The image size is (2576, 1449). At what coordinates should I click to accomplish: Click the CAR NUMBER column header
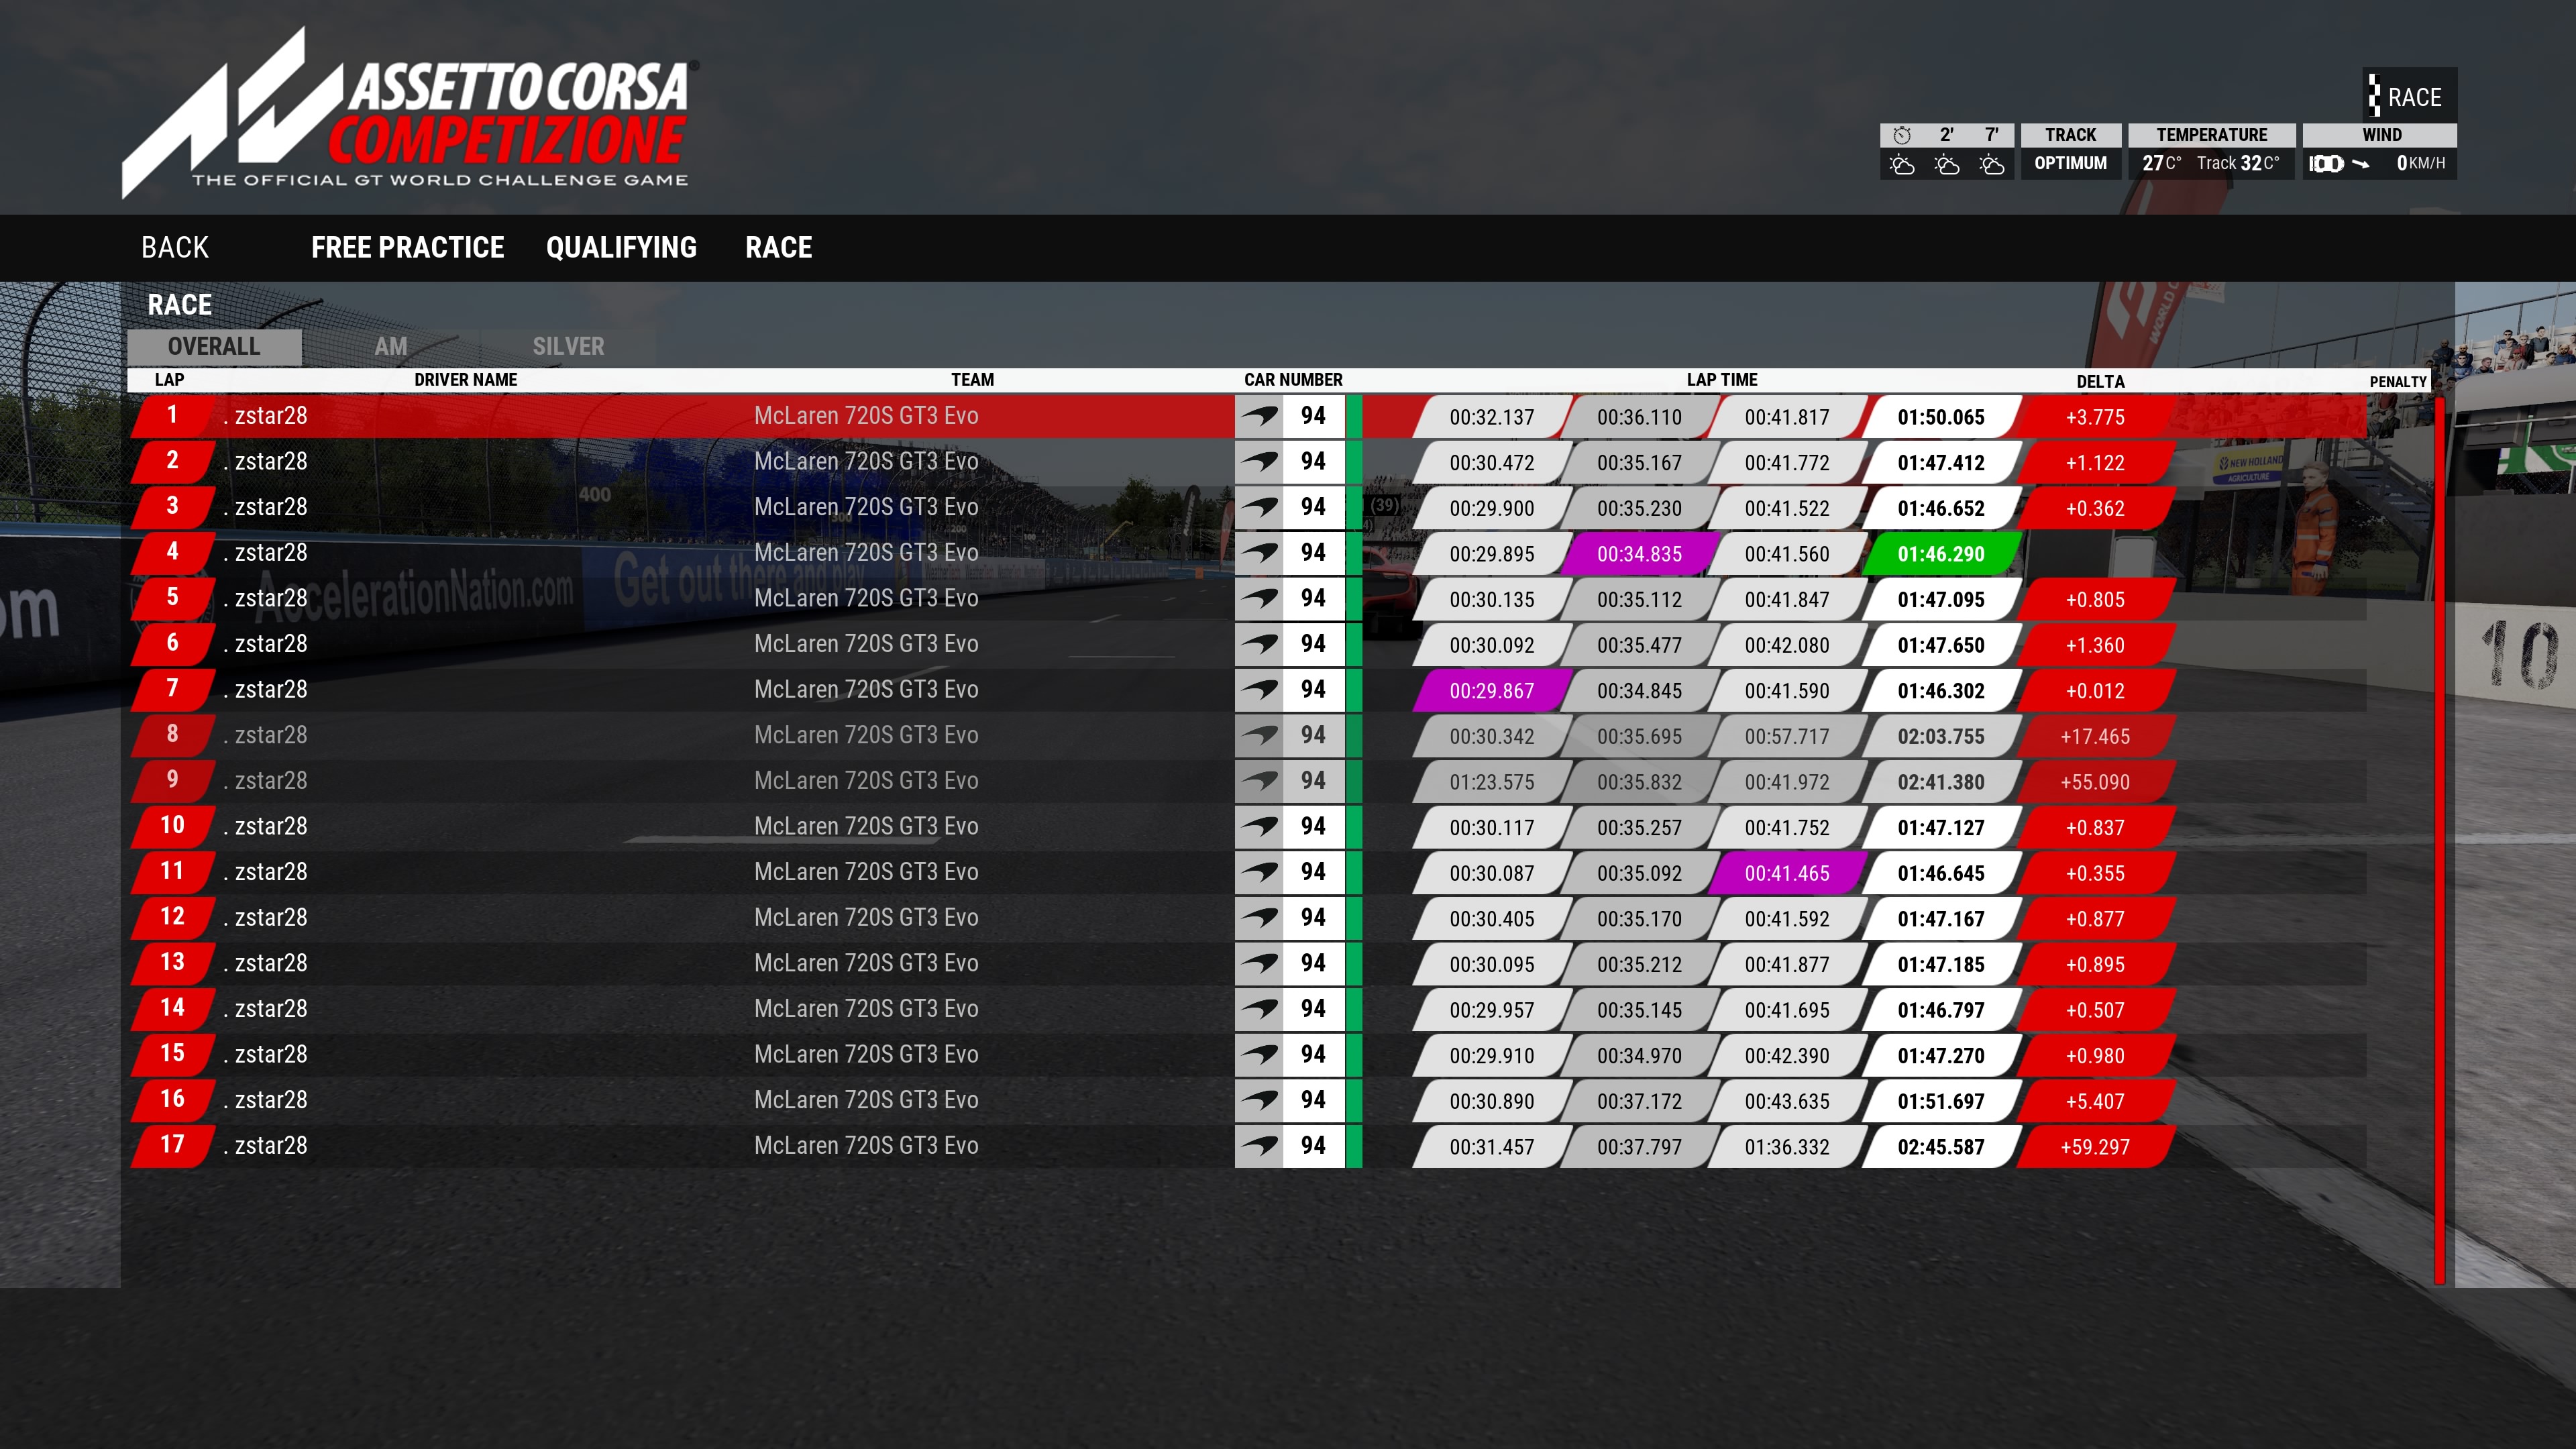[x=1293, y=380]
